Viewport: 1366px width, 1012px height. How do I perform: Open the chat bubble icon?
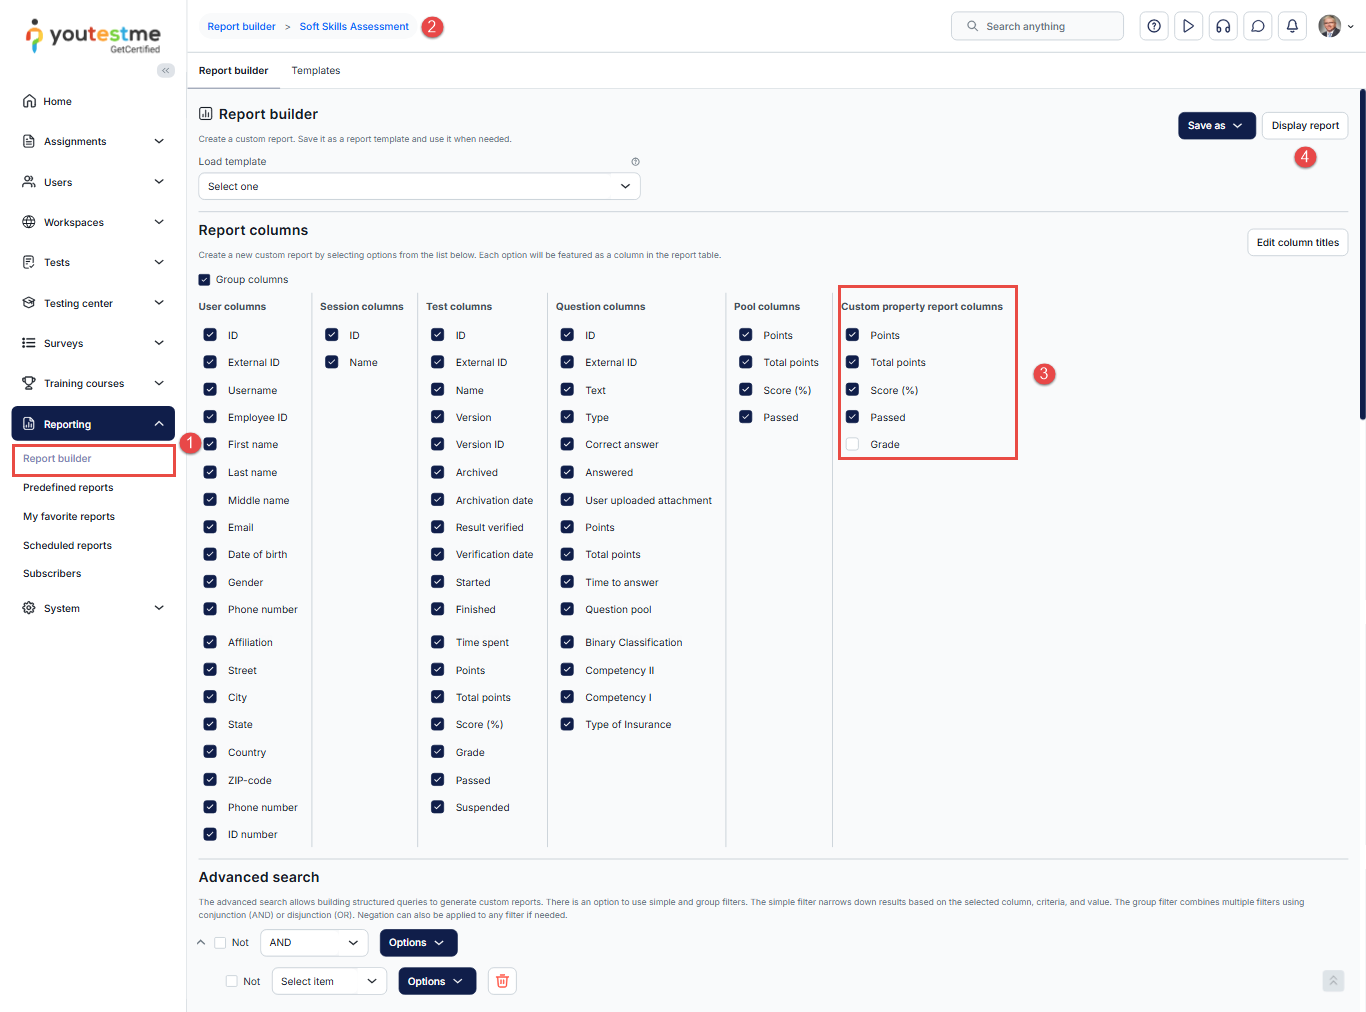[1258, 27]
